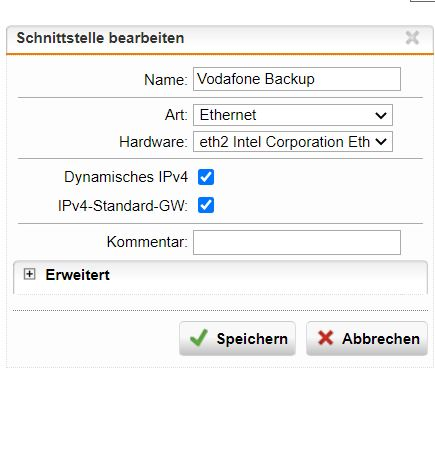The image size is (435, 465).
Task: Click into the empty Kommentar field
Action: click(x=297, y=242)
